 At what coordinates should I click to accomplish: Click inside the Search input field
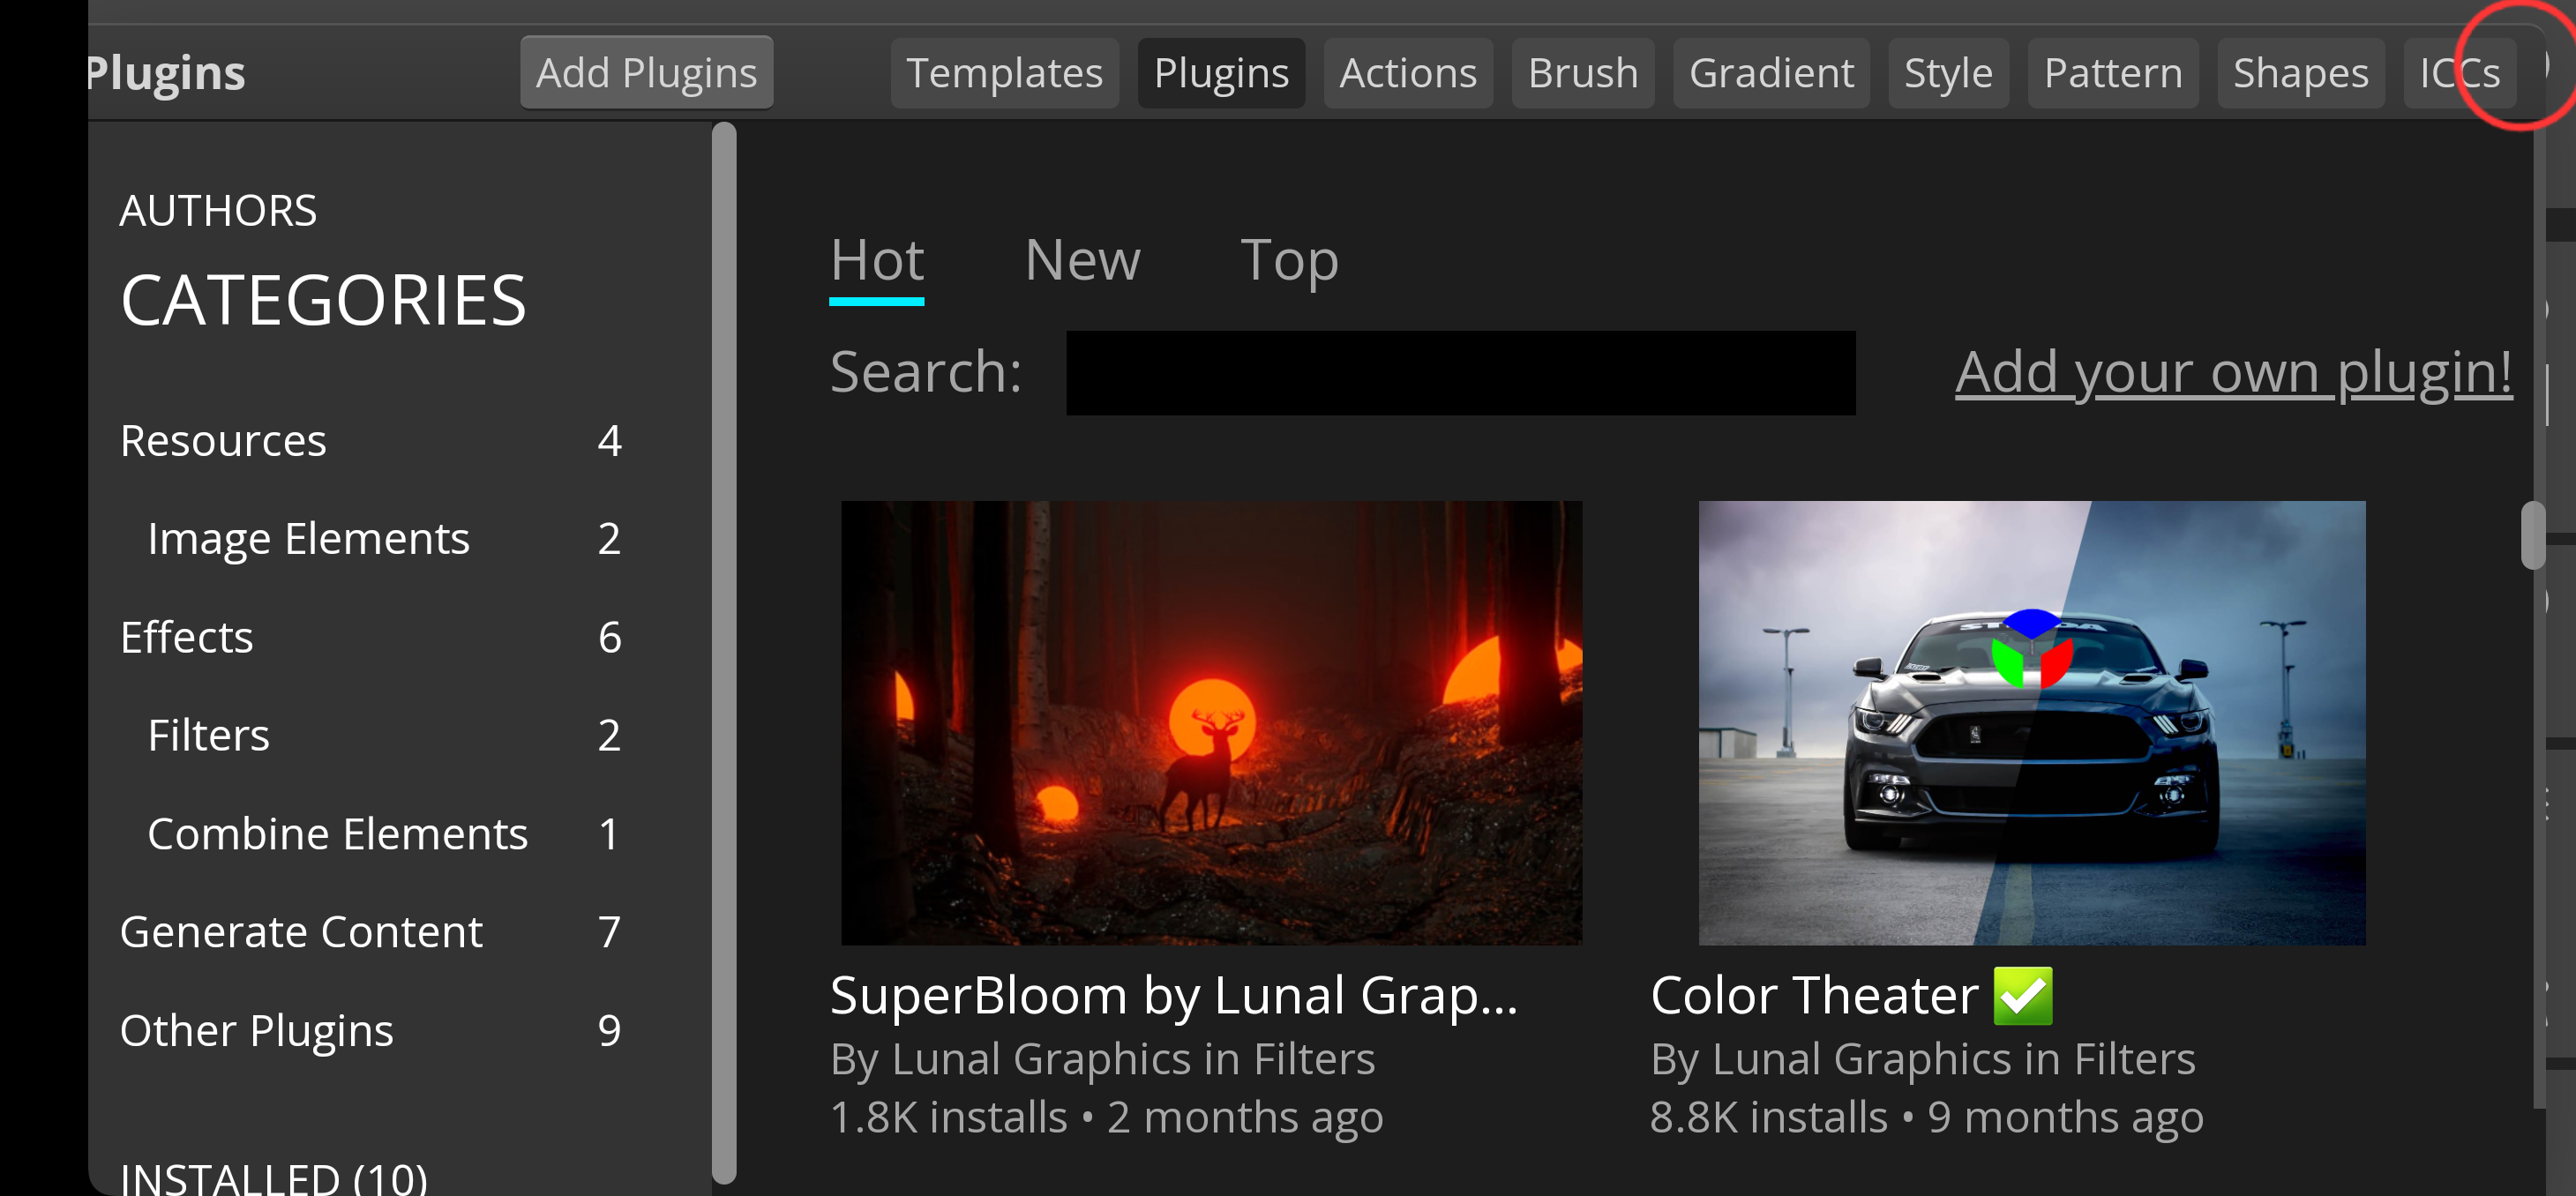1460,371
